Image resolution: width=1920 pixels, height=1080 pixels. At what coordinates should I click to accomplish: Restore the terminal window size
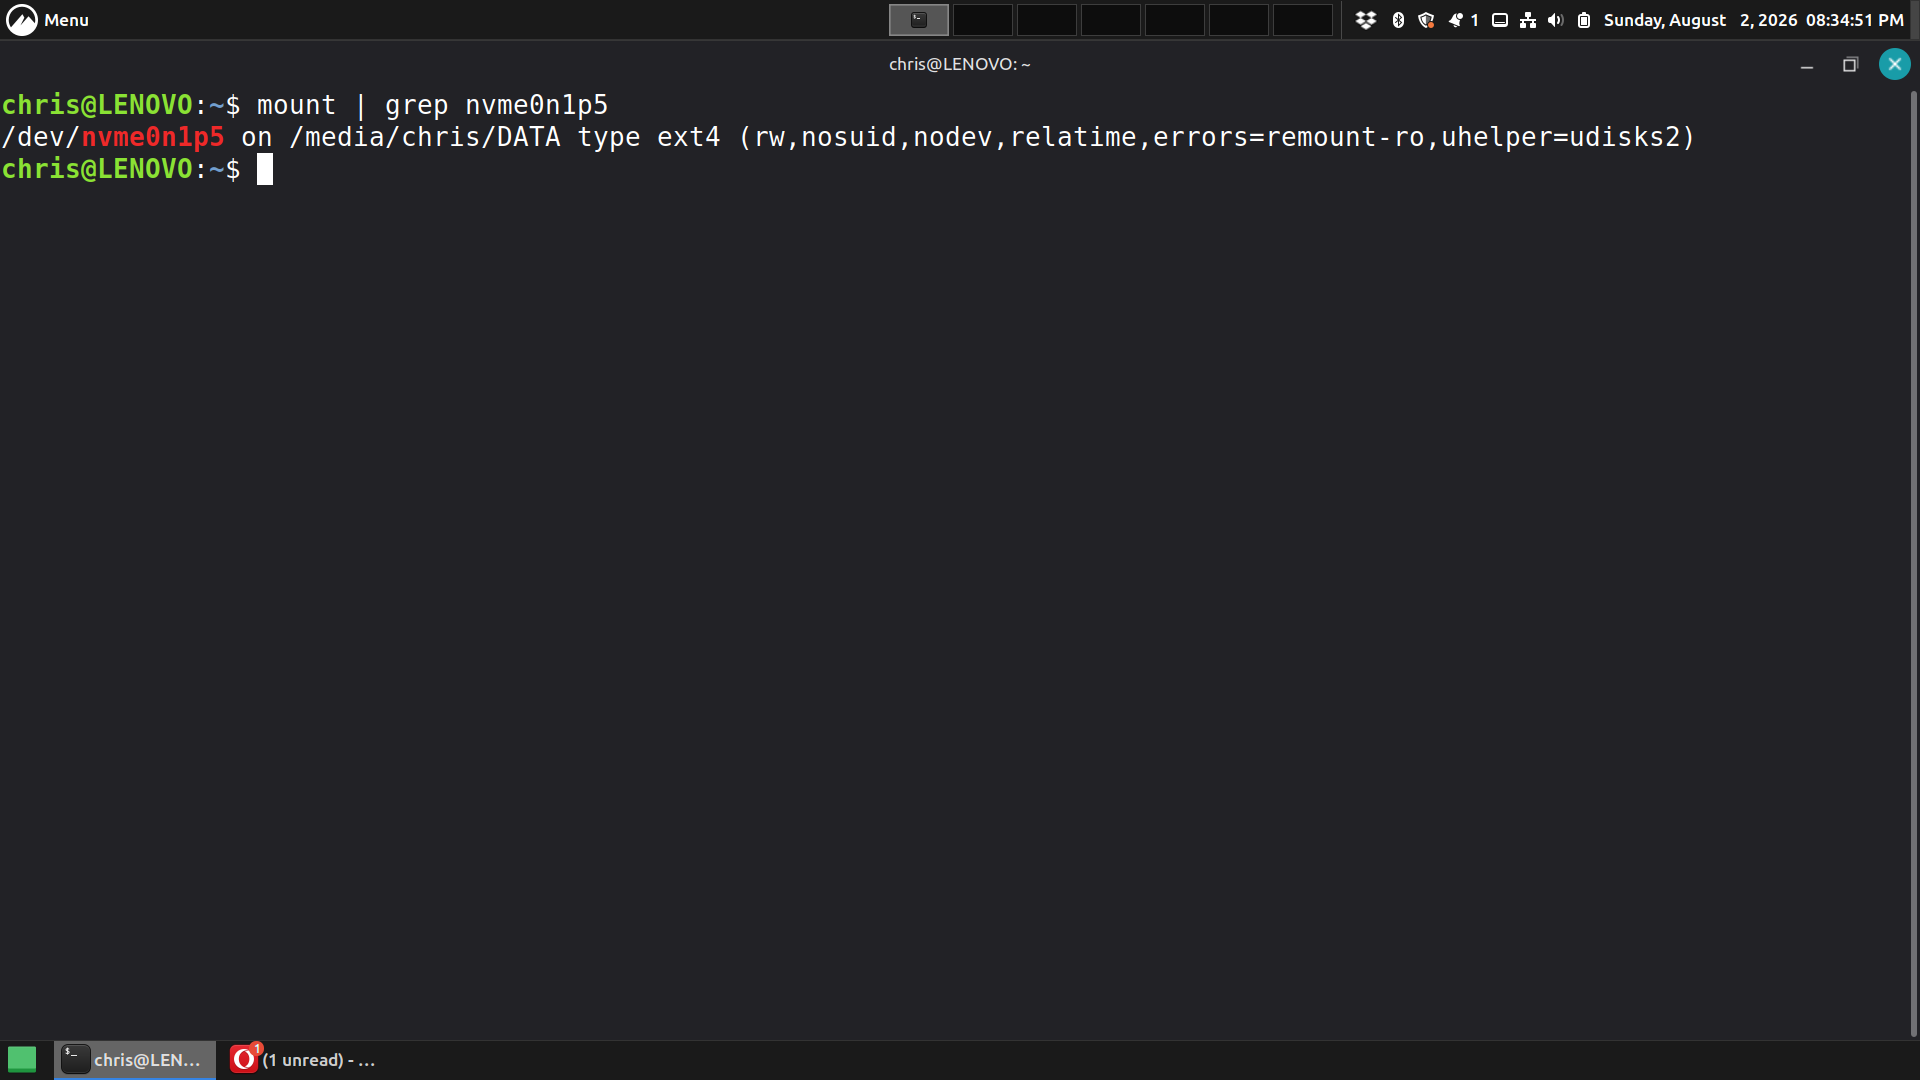[x=1850, y=65]
